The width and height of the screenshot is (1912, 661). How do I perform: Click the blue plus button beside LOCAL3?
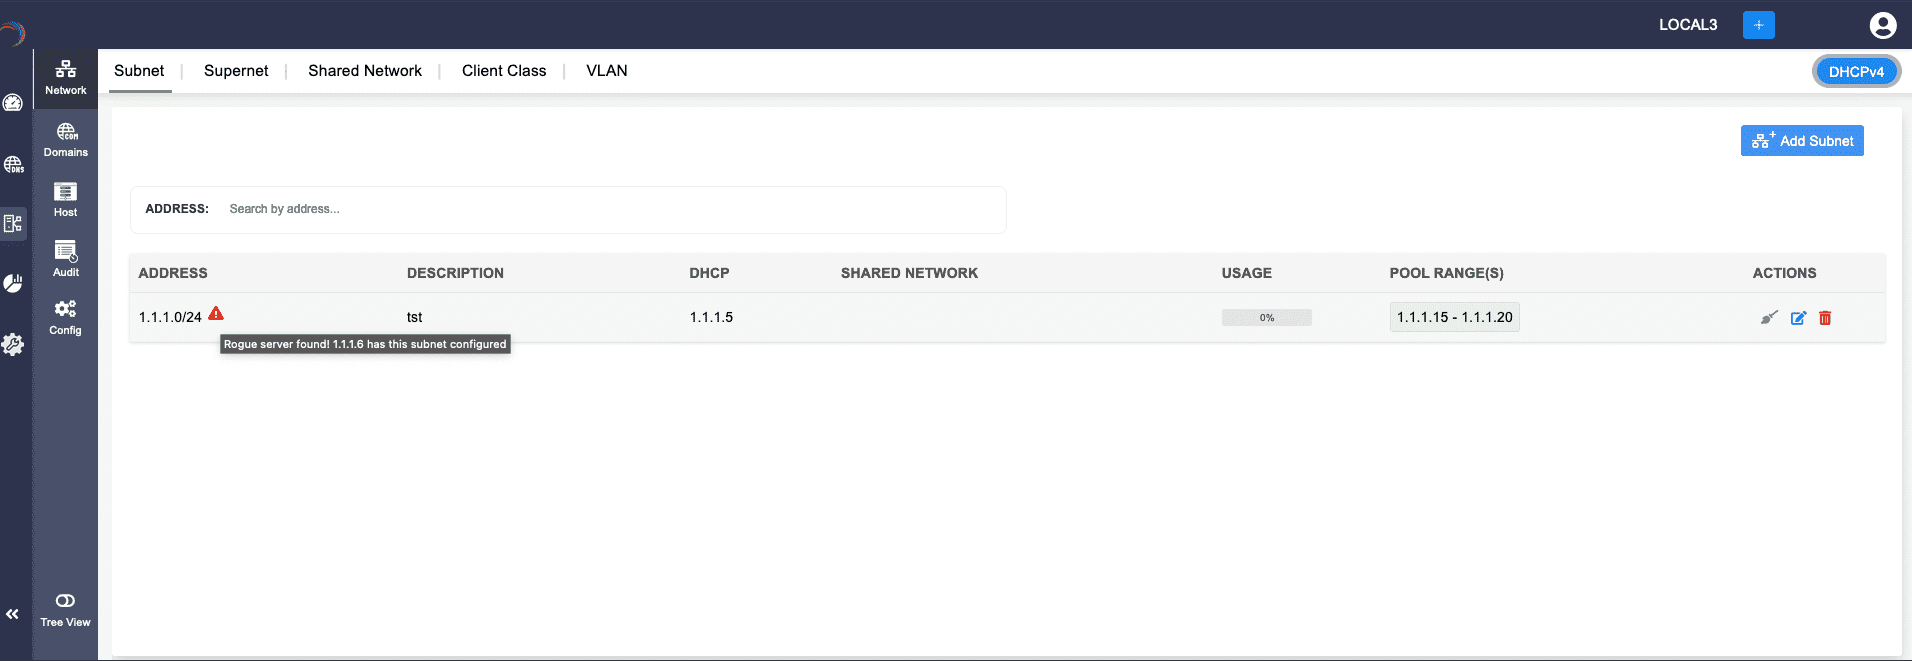[x=1758, y=25]
